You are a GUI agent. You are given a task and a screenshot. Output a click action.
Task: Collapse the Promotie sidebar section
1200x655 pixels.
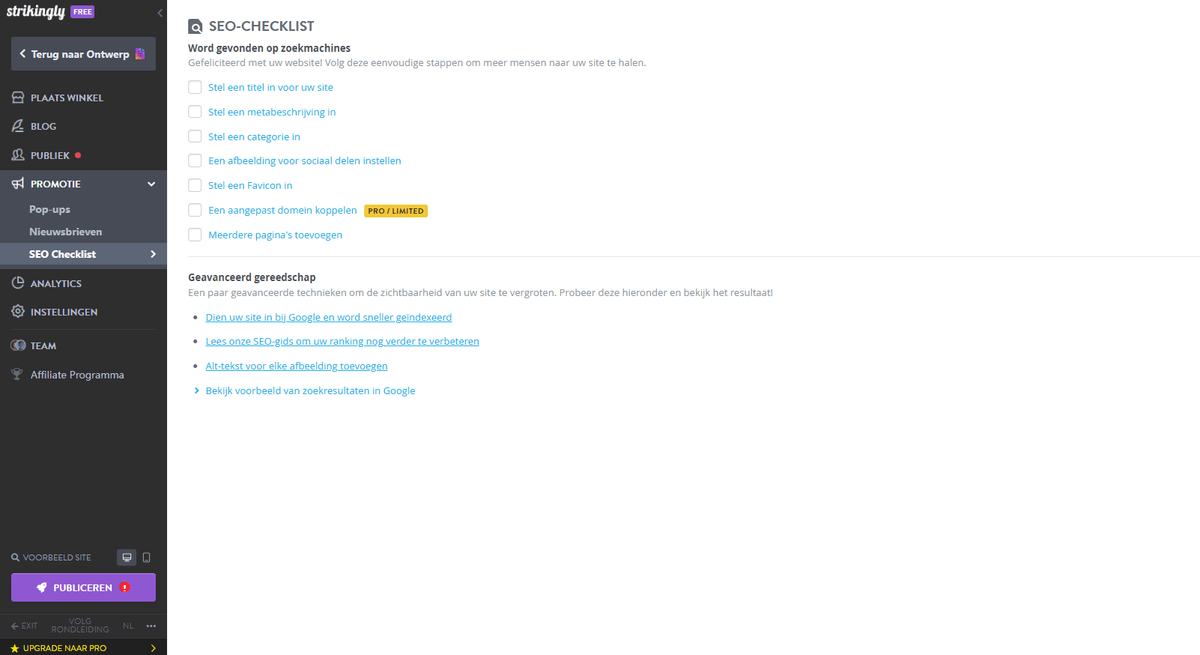[151, 184]
